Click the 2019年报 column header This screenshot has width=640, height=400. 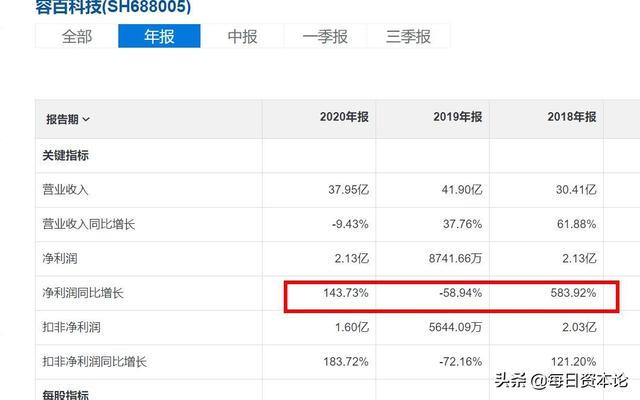(x=458, y=117)
